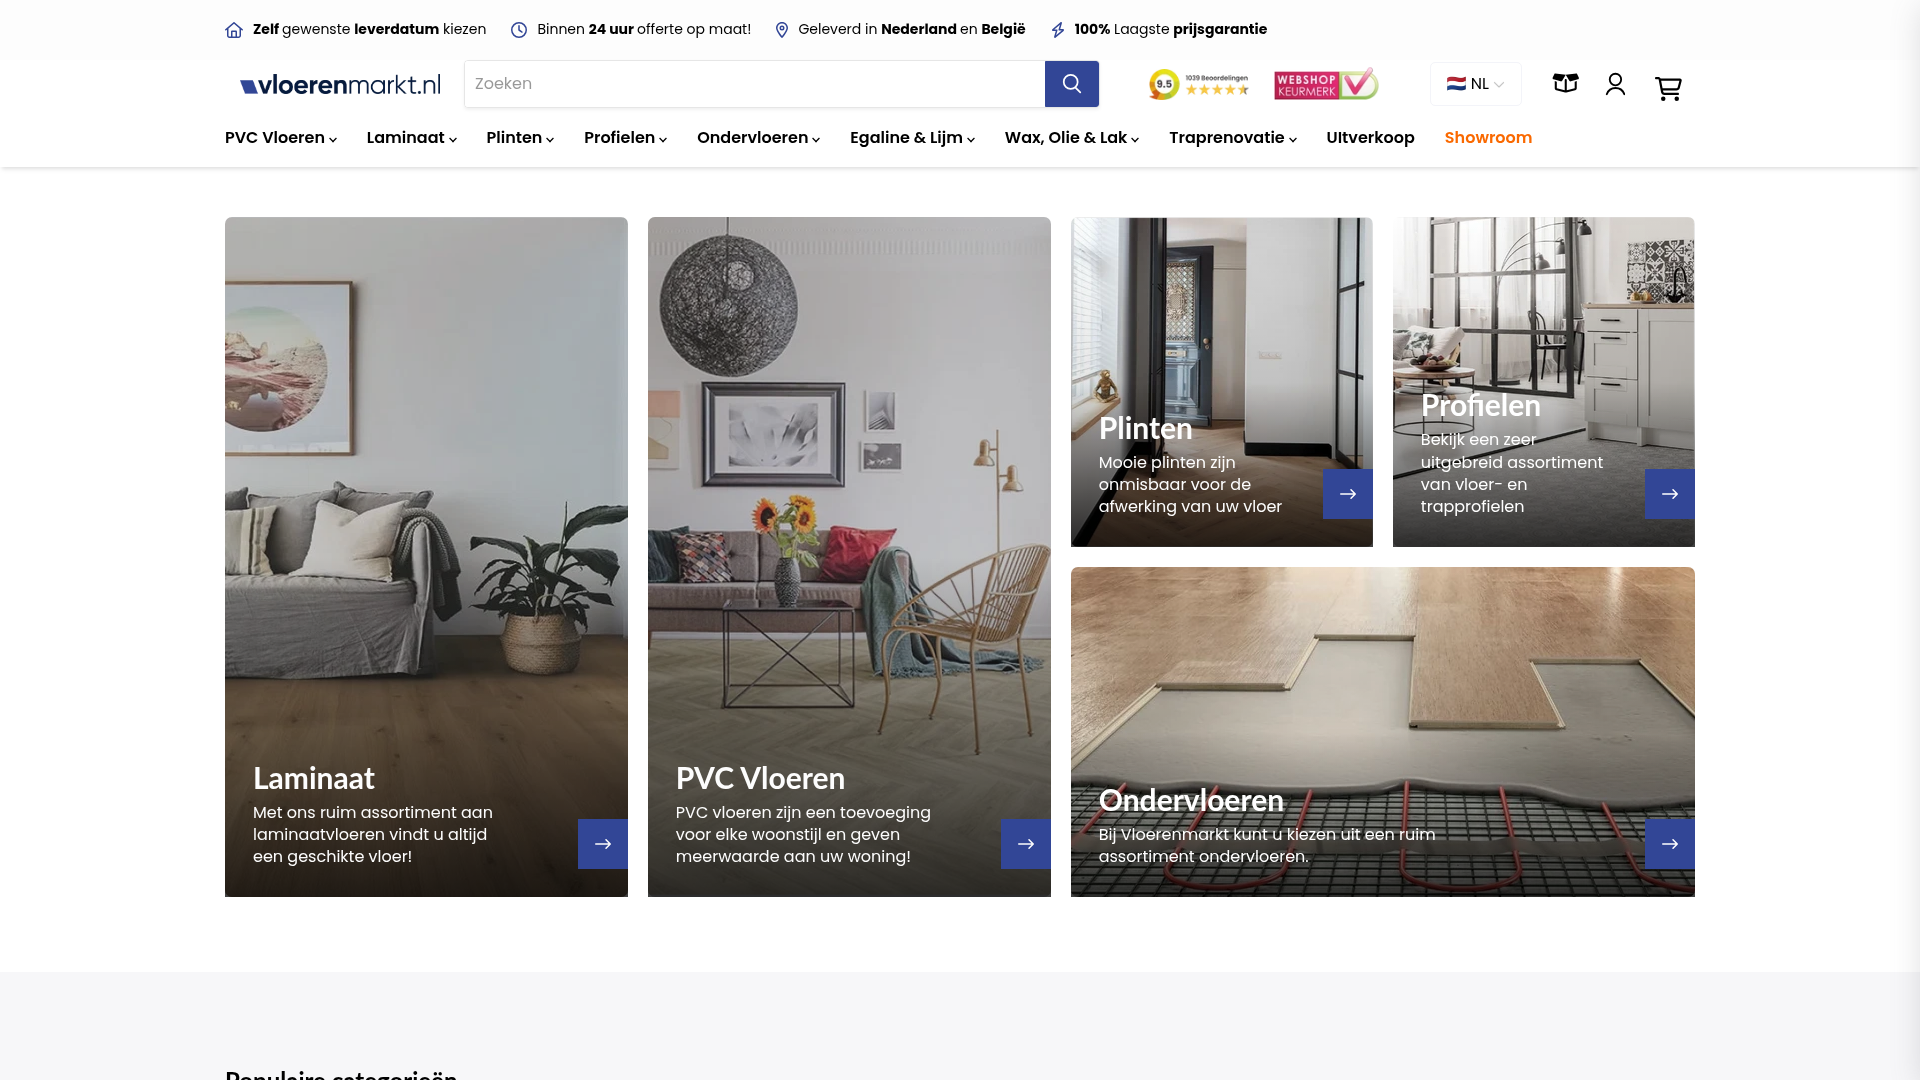Open the Uitverkoop menu item
This screenshot has height=1080, width=1920.
click(x=1370, y=138)
